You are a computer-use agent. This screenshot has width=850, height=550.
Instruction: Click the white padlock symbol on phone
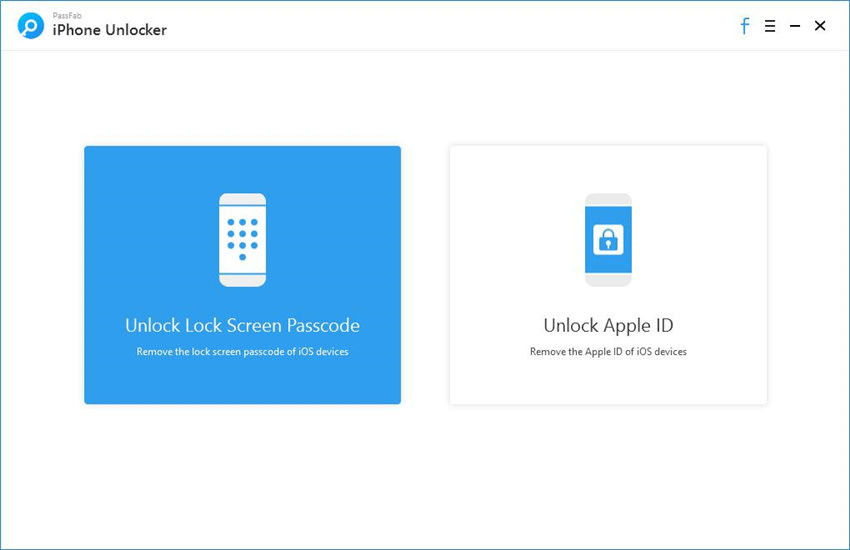click(608, 239)
